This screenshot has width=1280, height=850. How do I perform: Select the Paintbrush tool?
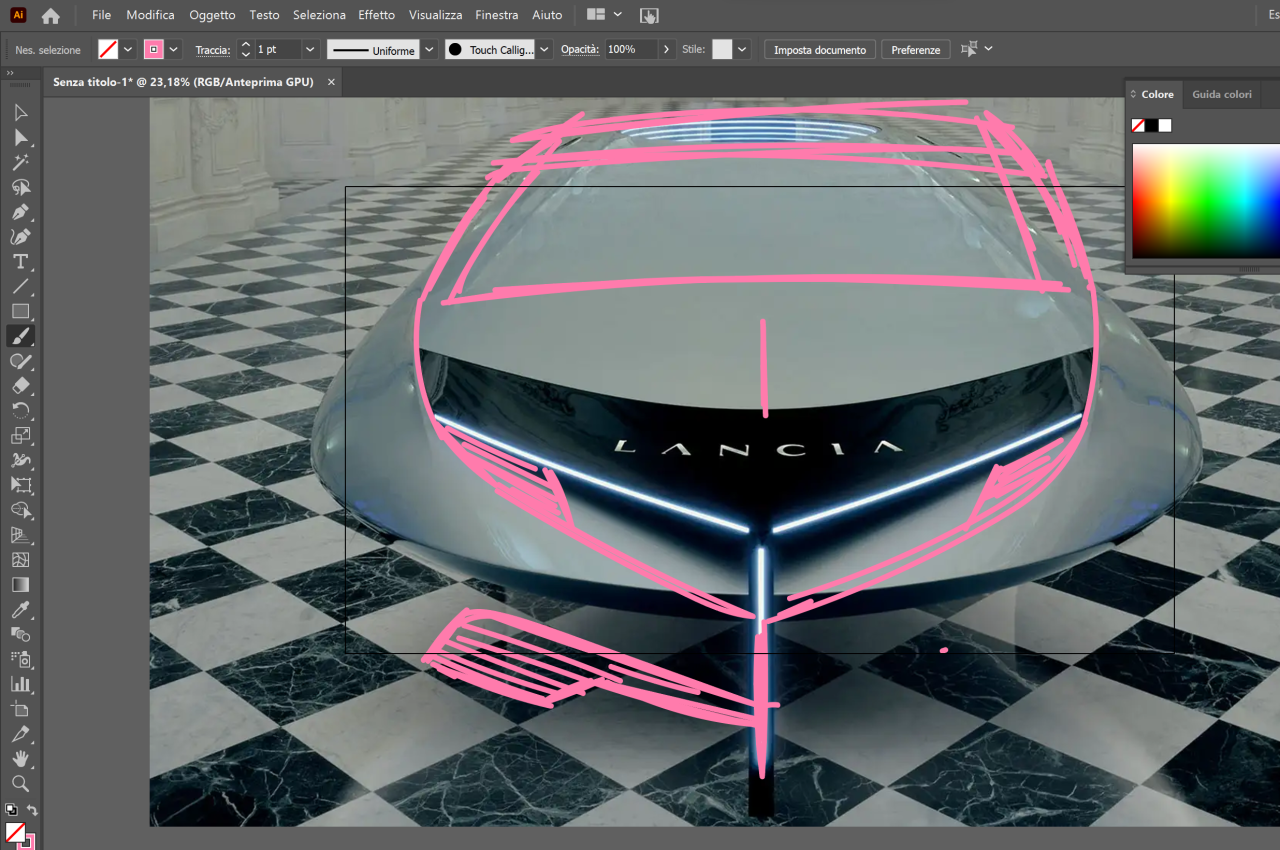click(x=20, y=336)
